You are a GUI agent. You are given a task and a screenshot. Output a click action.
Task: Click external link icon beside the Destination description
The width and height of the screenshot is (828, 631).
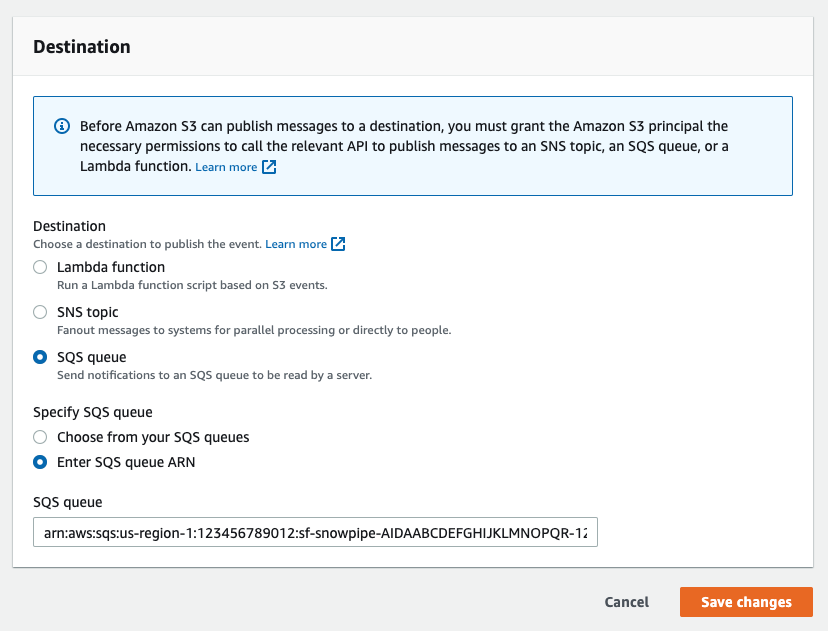338,244
